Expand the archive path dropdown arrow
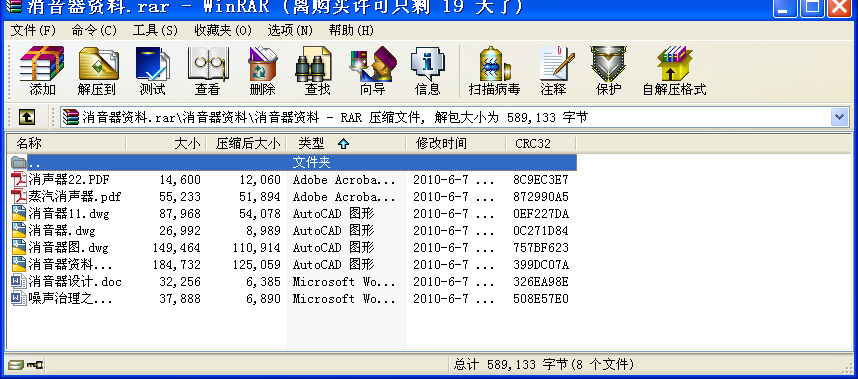This screenshot has height=379, width=858. point(839,116)
